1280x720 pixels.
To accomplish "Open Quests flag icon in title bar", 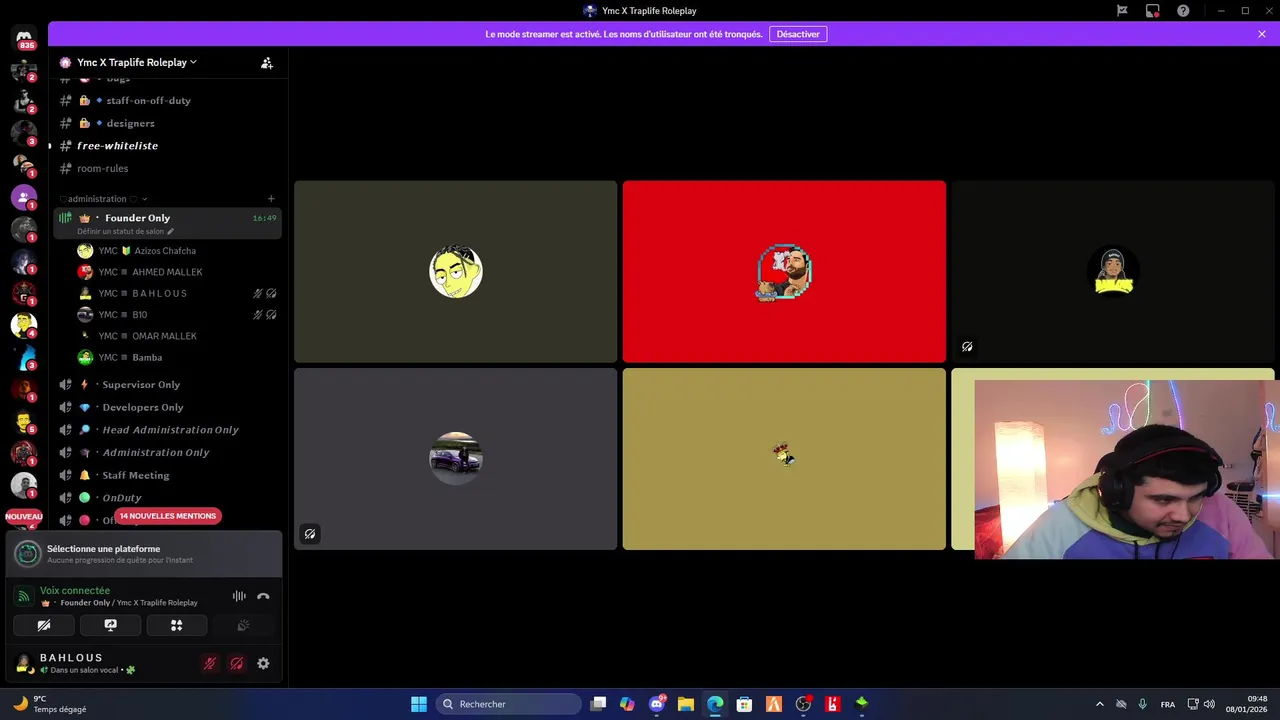I will [x=1122, y=11].
